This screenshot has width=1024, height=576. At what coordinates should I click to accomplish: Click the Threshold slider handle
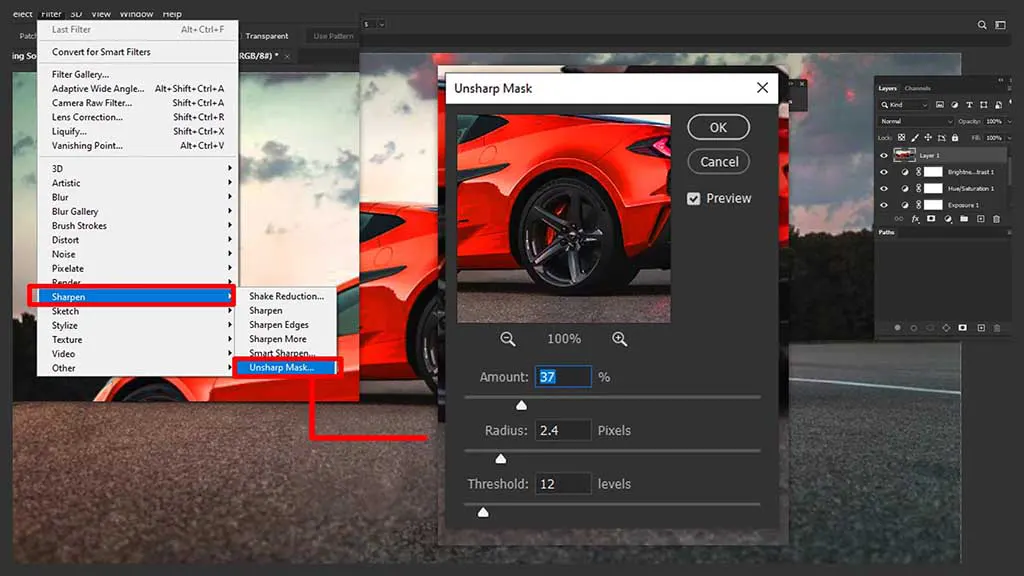tap(483, 513)
